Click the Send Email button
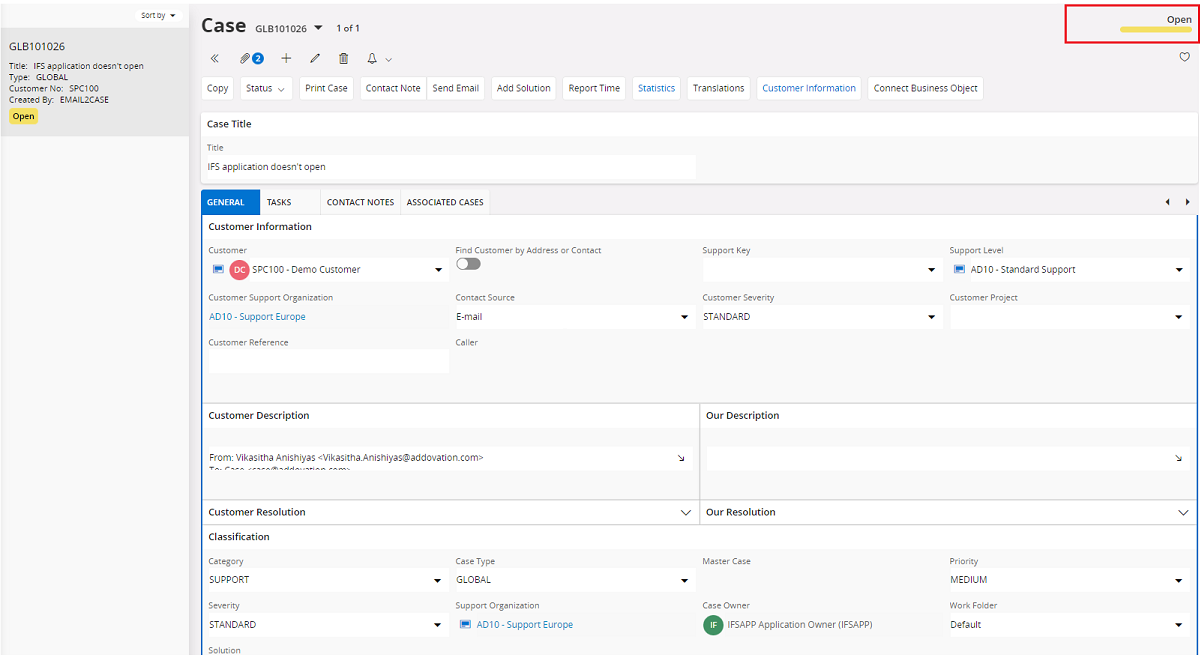The height and width of the screenshot is (655, 1200). point(456,88)
